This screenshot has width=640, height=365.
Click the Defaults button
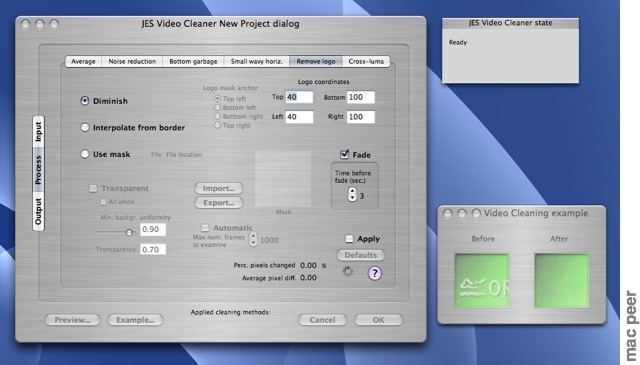pyautogui.click(x=360, y=255)
